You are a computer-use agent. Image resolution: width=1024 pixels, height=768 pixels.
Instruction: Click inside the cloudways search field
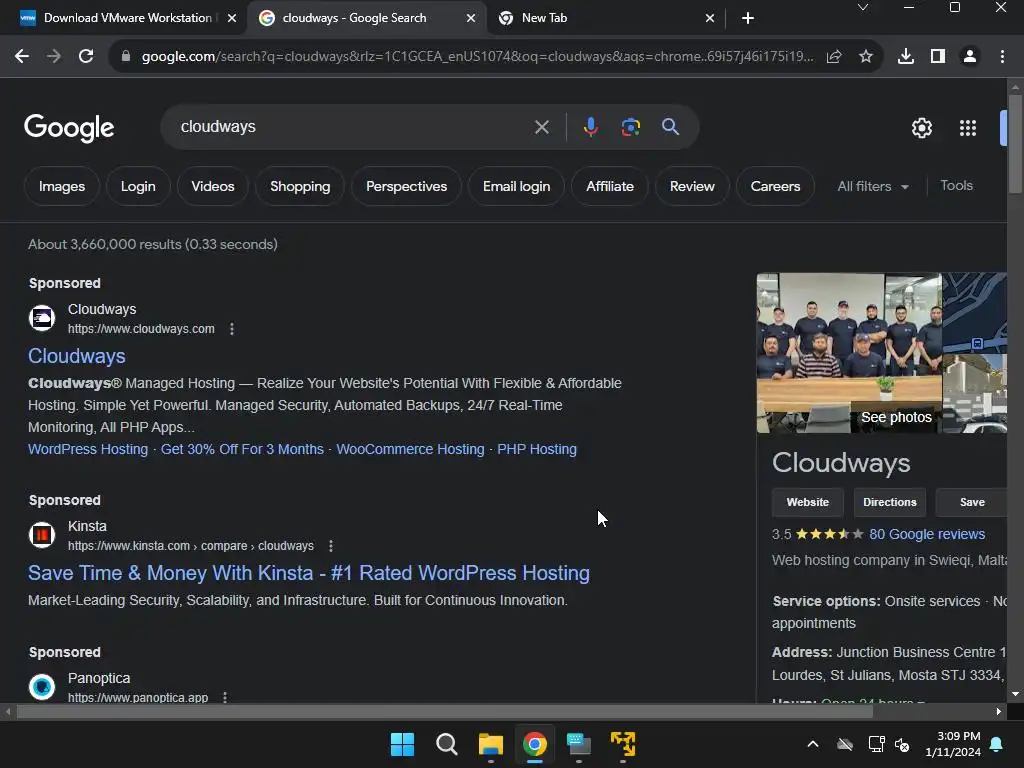(353, 127)
